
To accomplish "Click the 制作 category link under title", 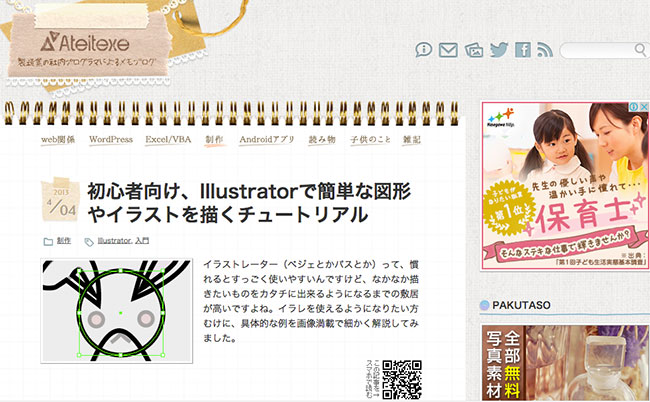I will (x=63, y=240).
